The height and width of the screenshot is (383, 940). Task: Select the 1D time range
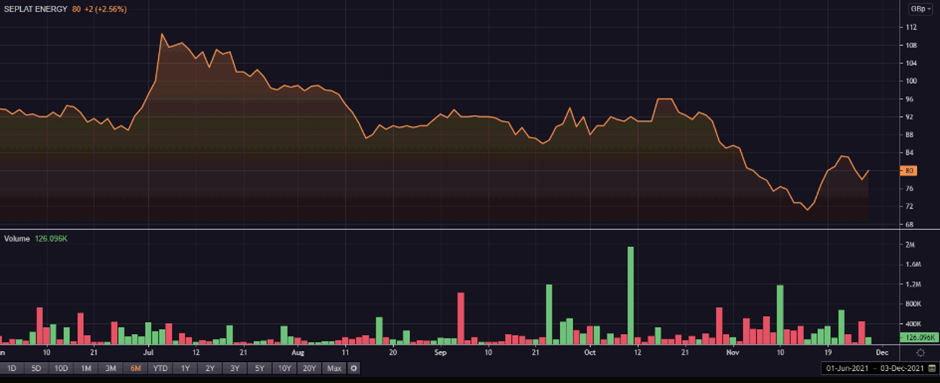coord(12,368)
